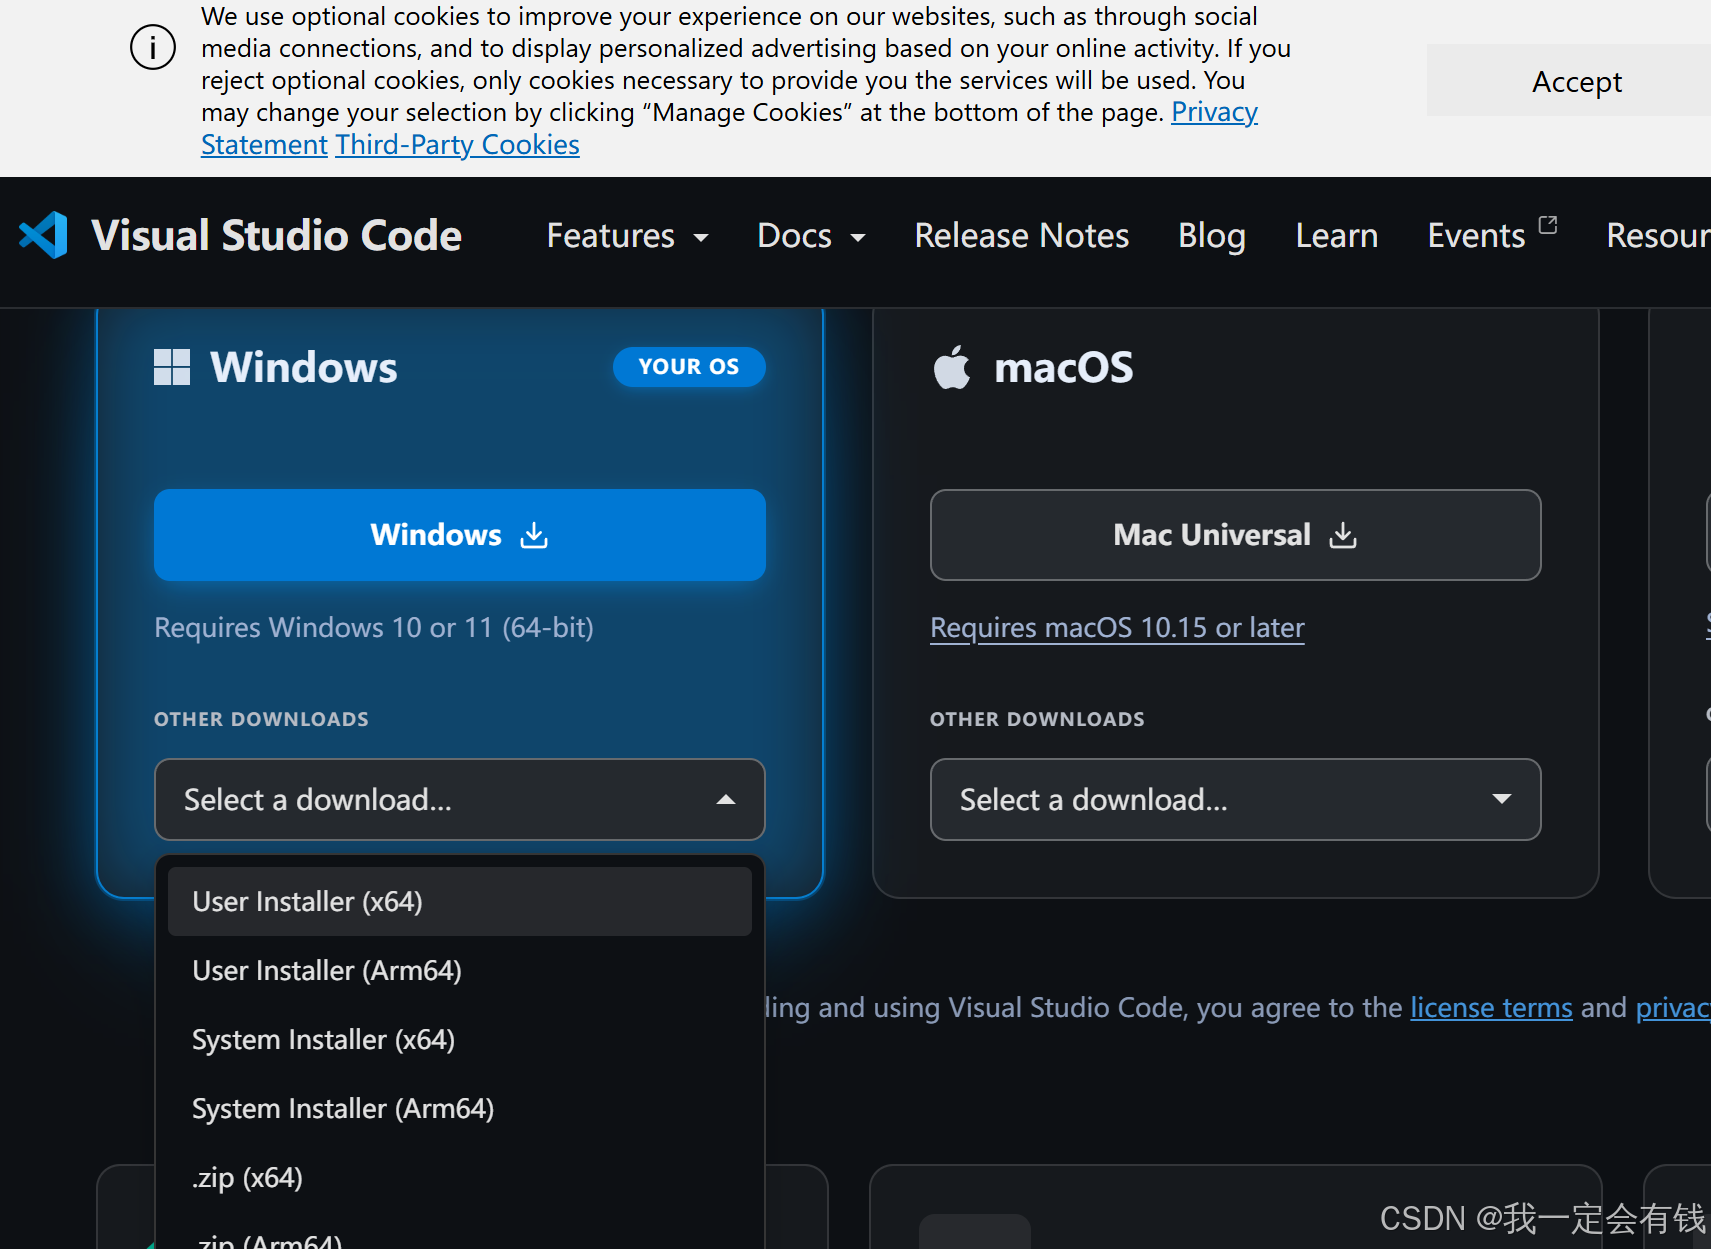The height and width of the screenshot is (1249, 1711).
Task: Choose System Installer (x64) option
Action: pyautogui.click(x=460, y=1040)
